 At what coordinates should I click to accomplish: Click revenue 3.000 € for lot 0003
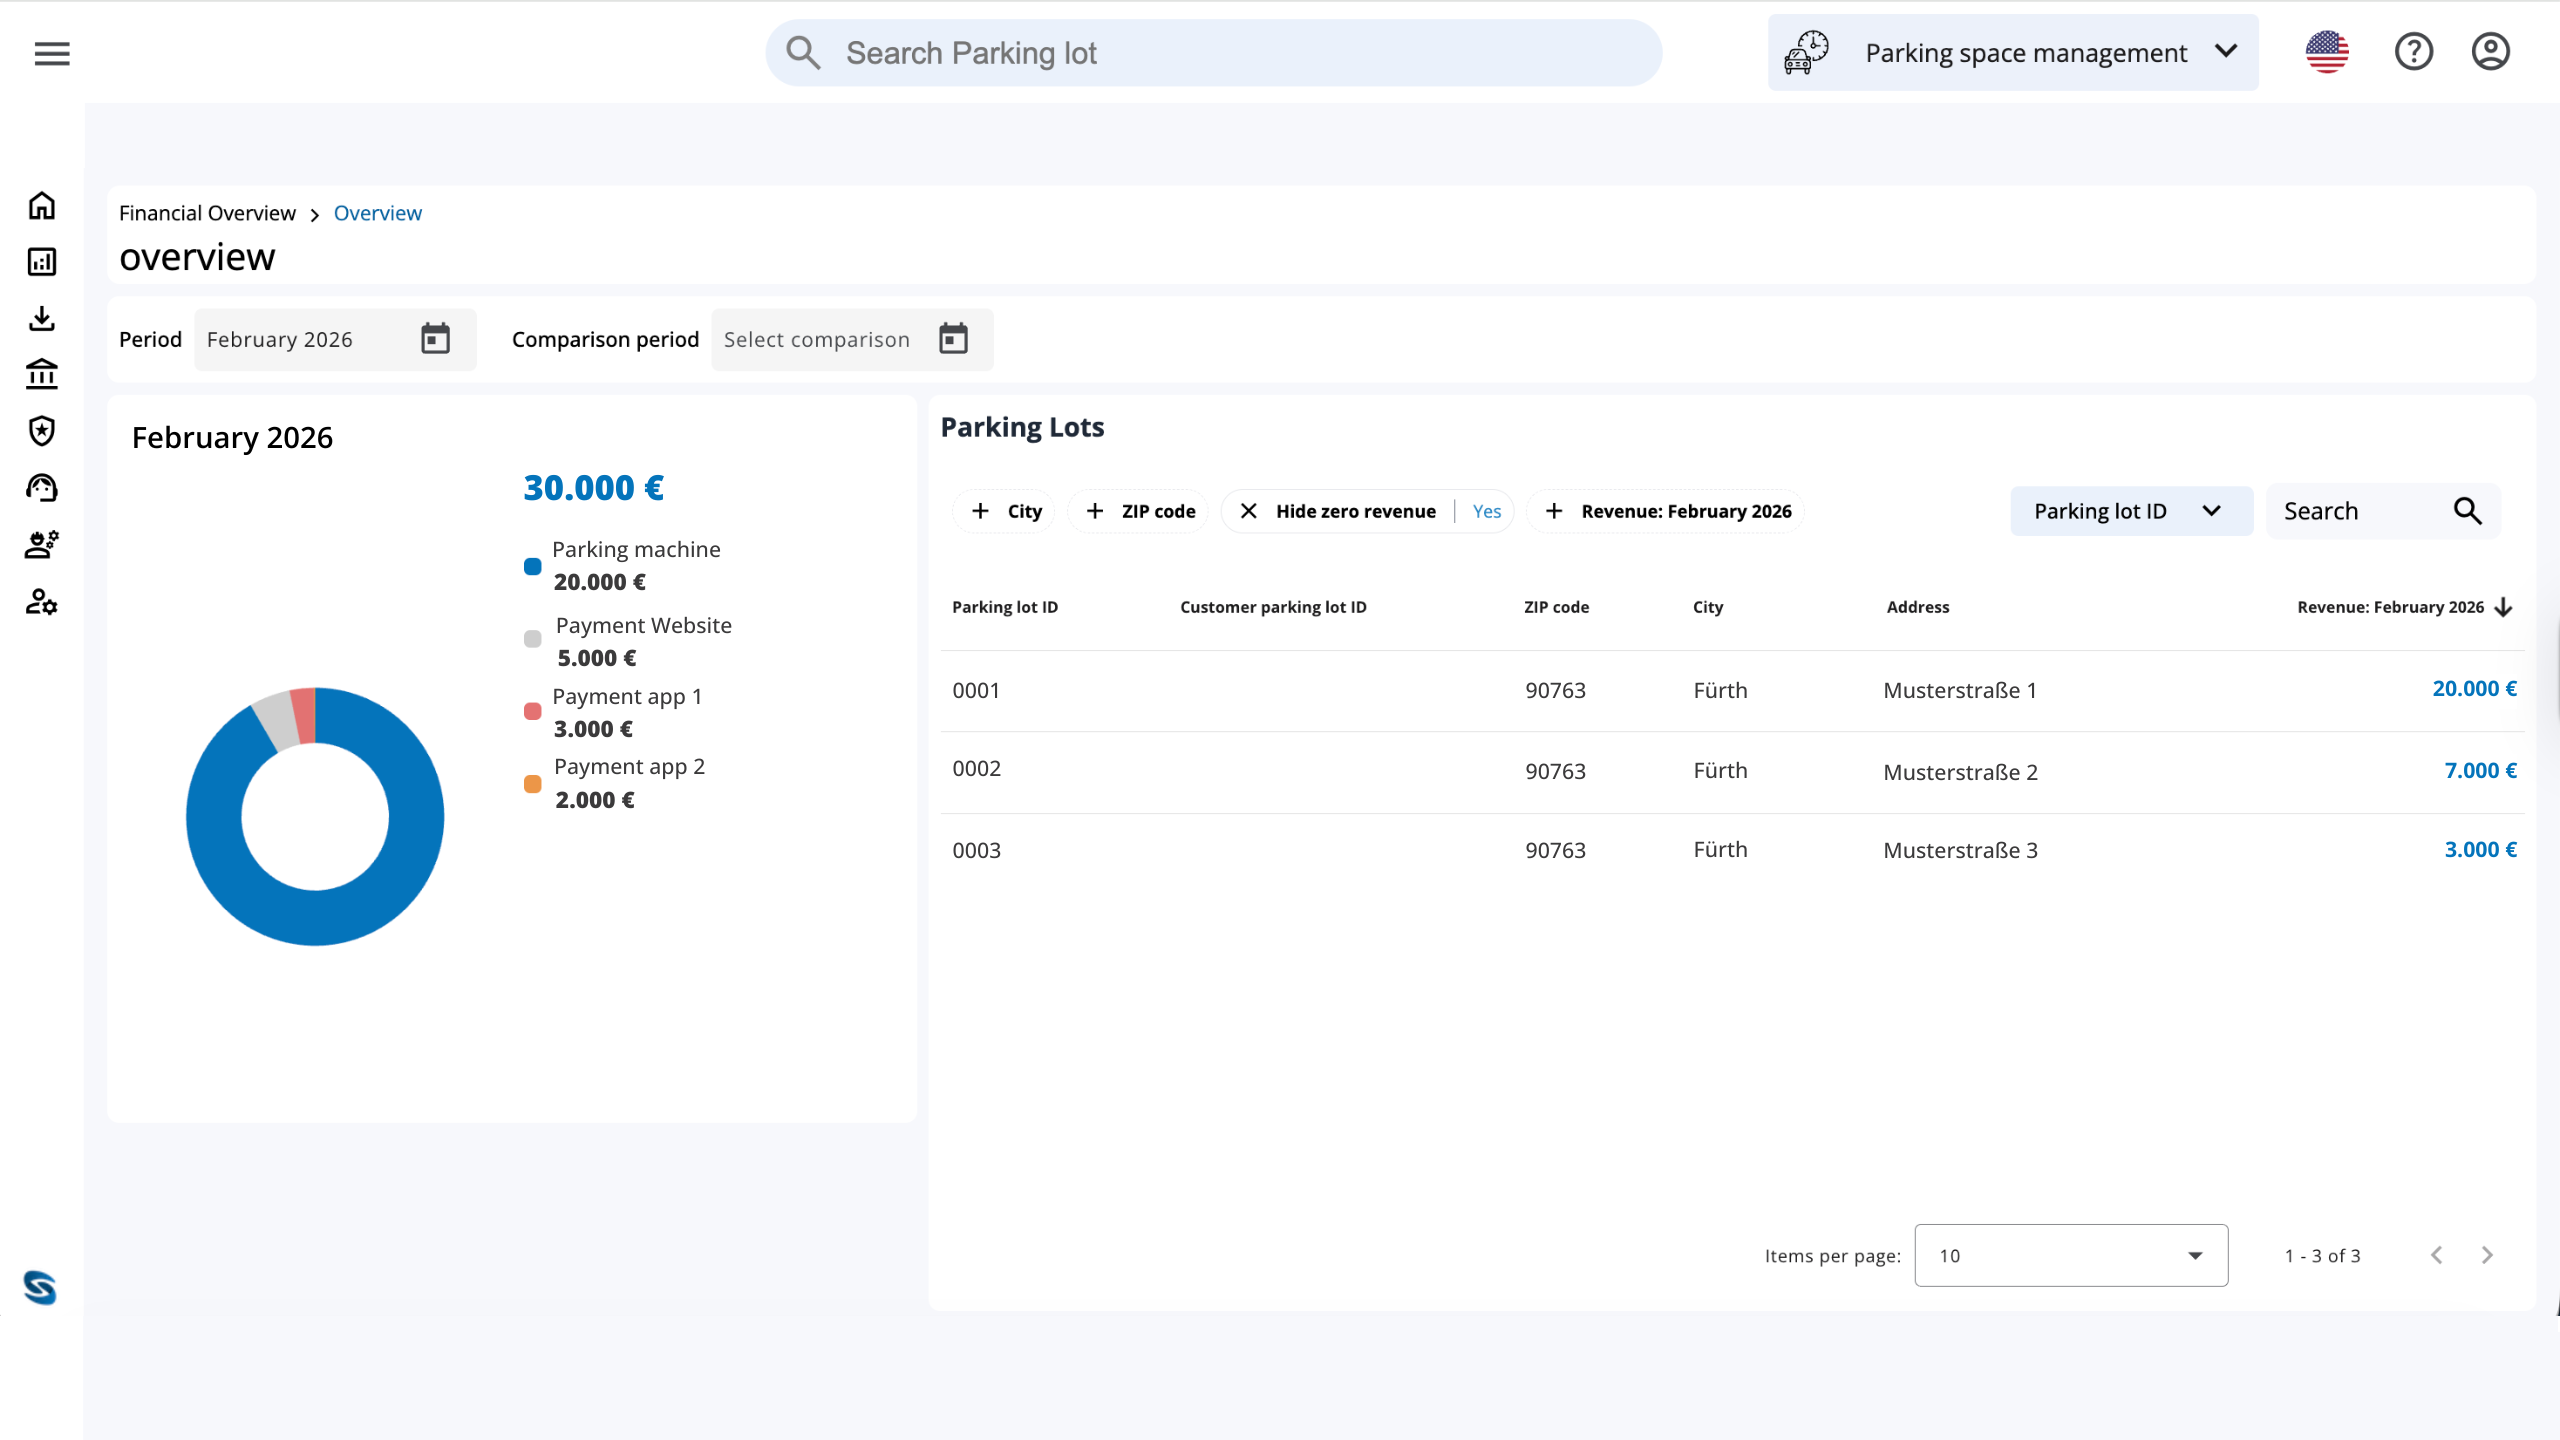coord(2480,850)
